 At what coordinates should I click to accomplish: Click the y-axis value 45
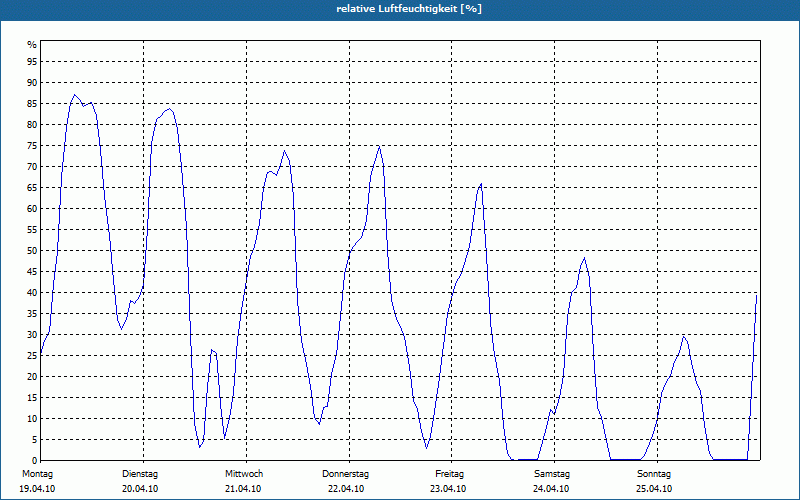(32, 271)
